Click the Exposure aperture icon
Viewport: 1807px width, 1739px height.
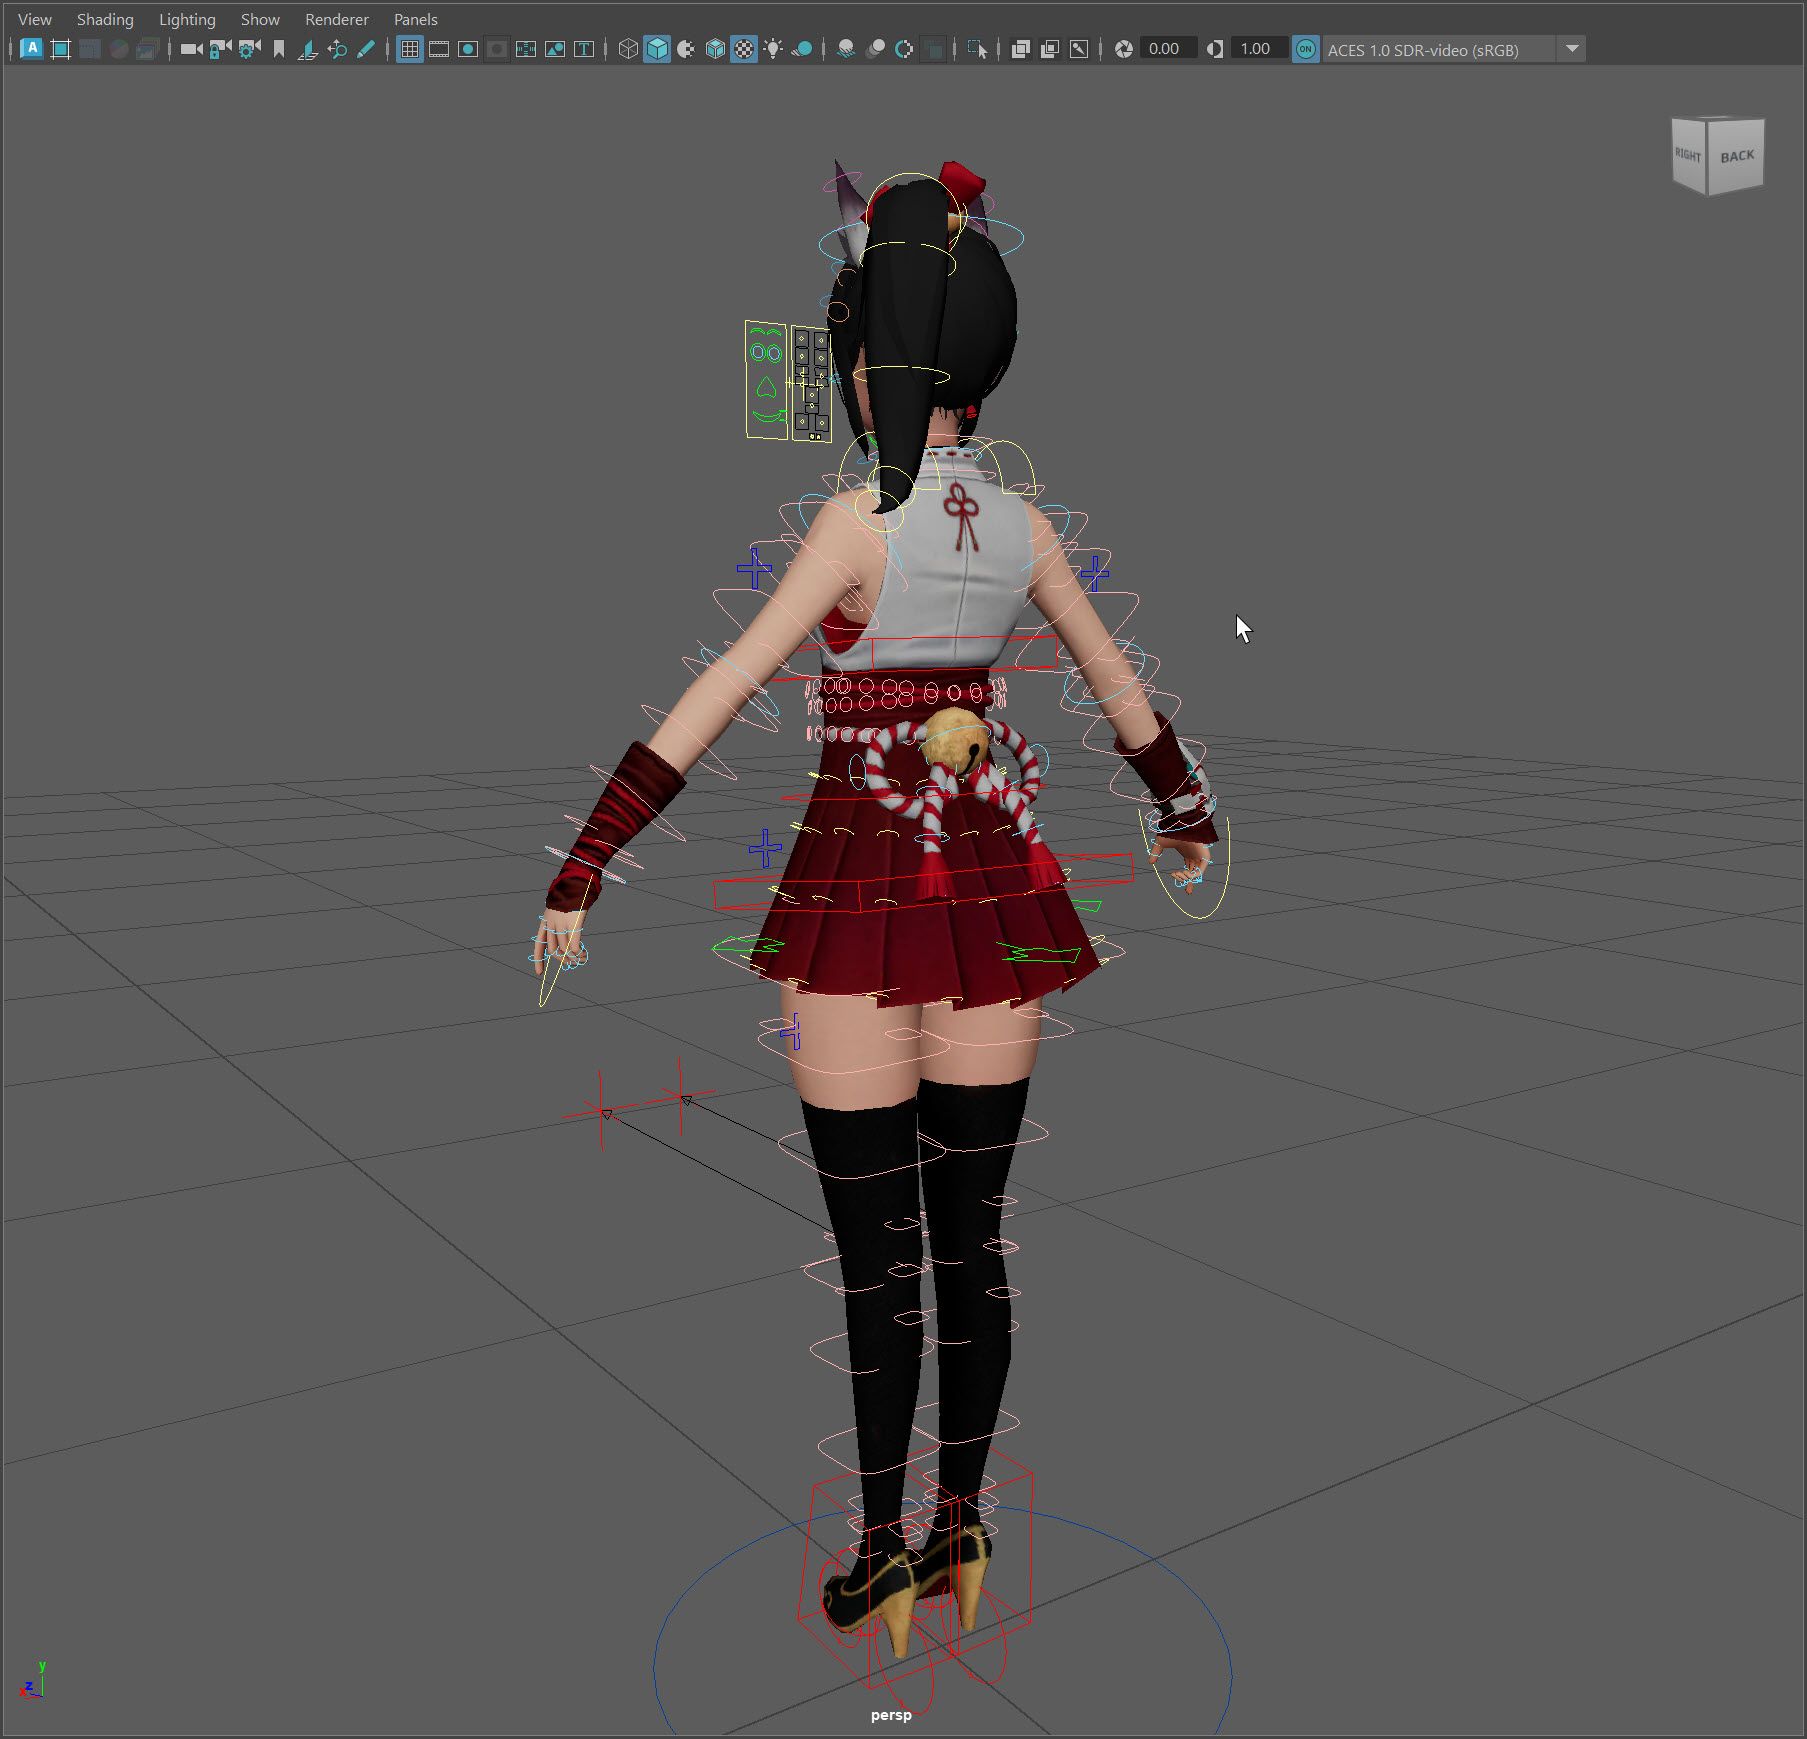tap(1124, 49)
